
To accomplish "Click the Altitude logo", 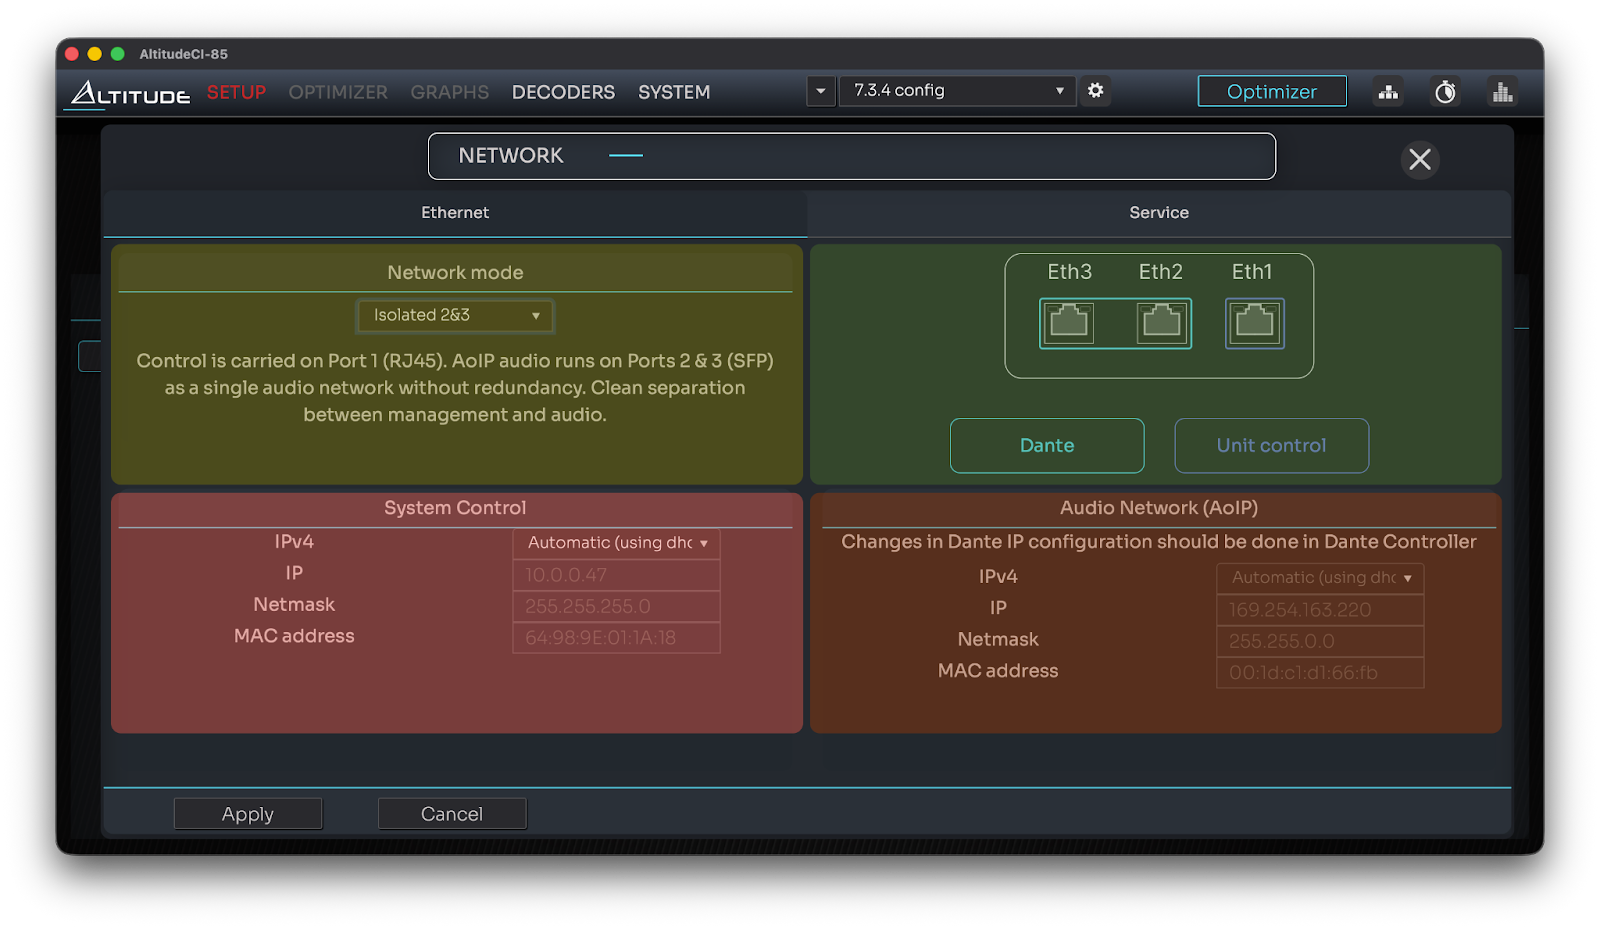I will point(130,93).
